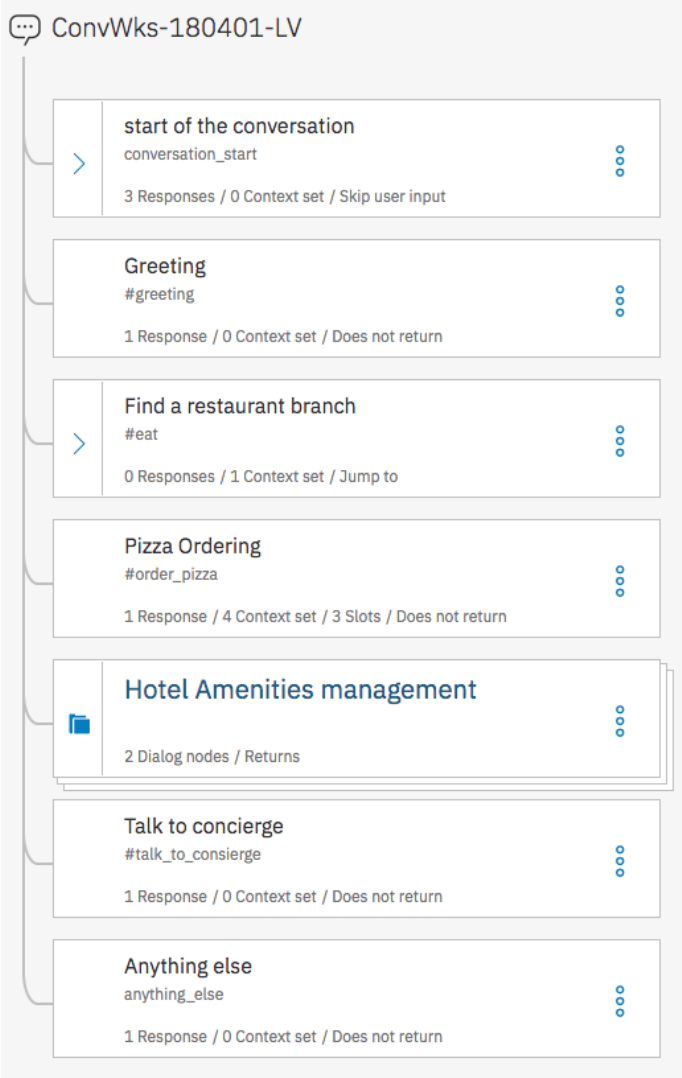Open options menu for Anything else node
Viewport: 682px width, 1078px height.
tap(620, 1001)
